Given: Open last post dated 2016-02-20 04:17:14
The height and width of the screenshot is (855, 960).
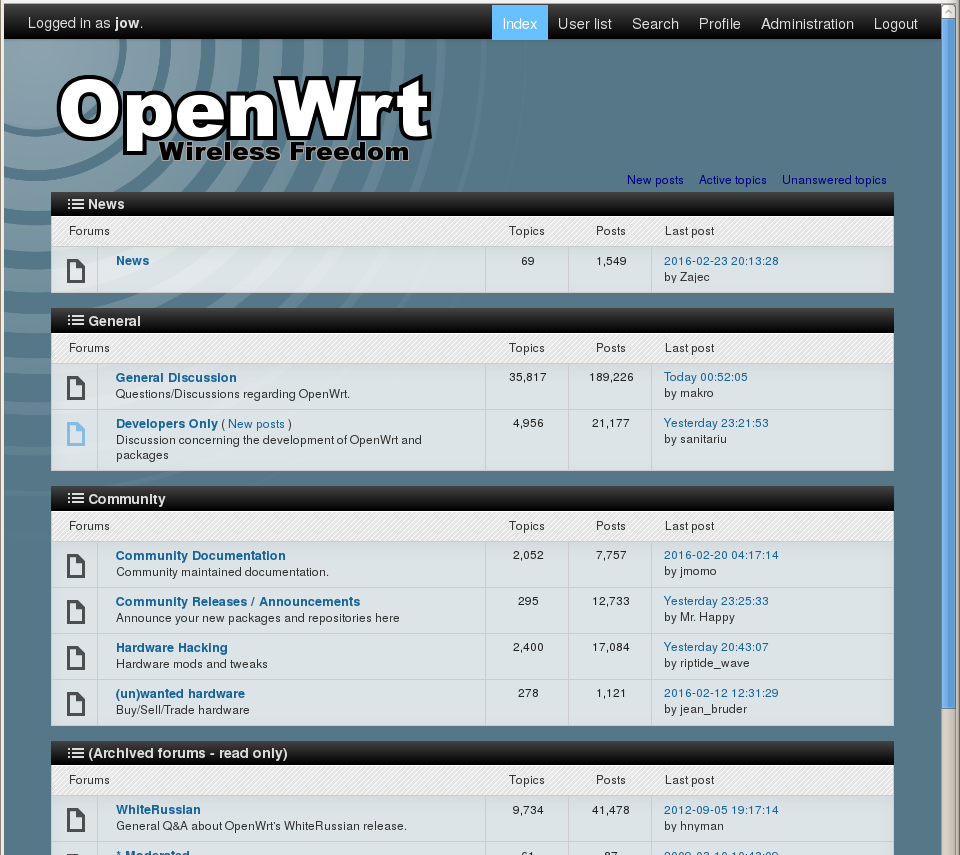Looking at the screenshot, I should click(721, 555).
